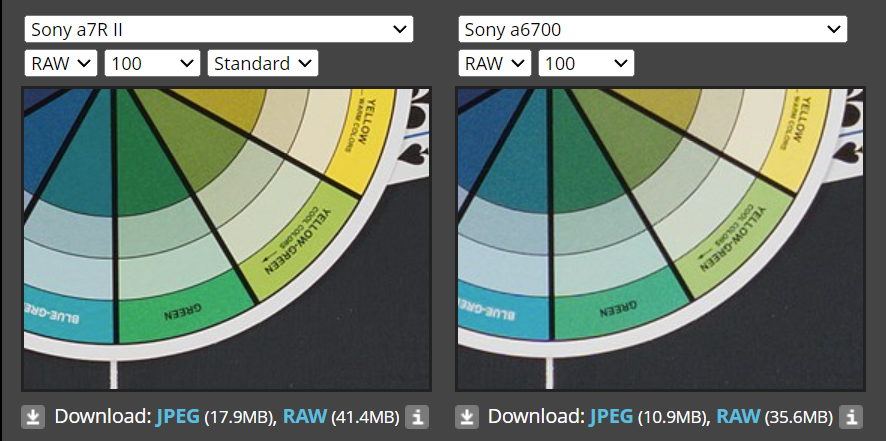Click the YELLOW-GREEN segment in the a6700 image
Screen dimensions: 886x441
pos(725,240)
